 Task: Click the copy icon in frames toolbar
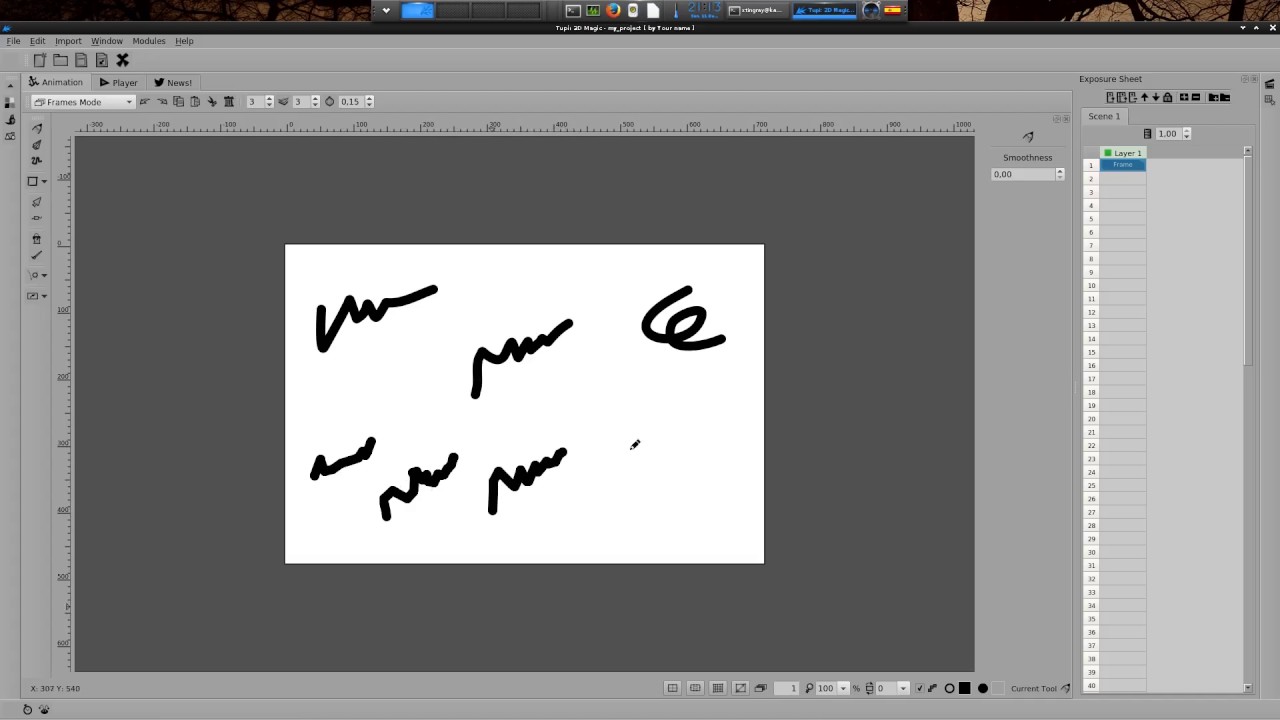pyautogui.click(x=178, y=101)
